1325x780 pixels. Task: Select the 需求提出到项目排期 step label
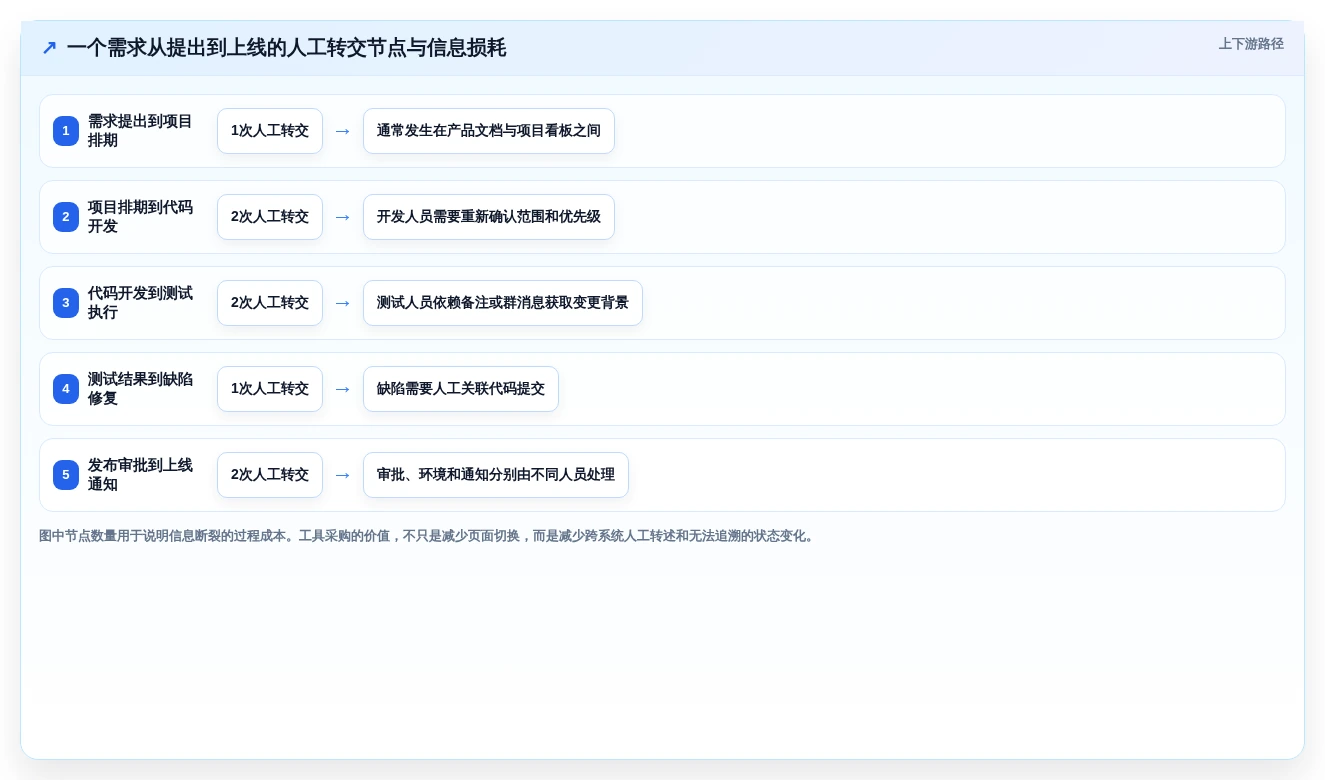click(x=140, y=131)
